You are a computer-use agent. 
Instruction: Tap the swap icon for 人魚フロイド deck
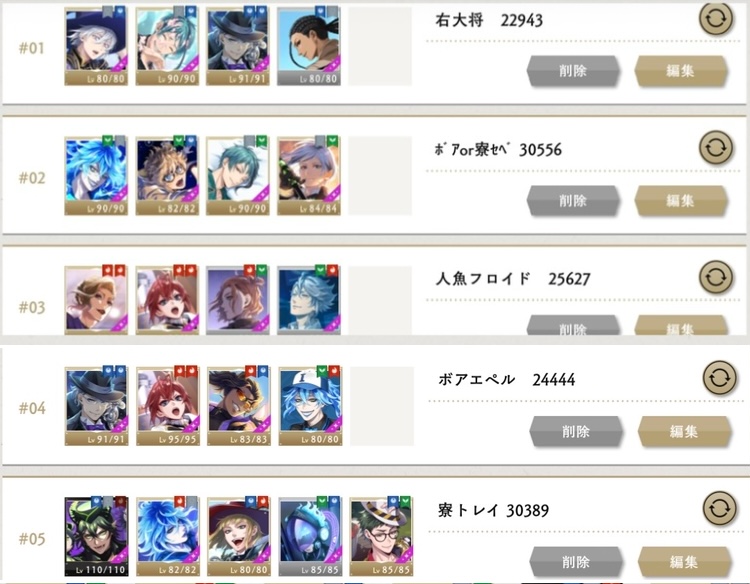[716, 277]
